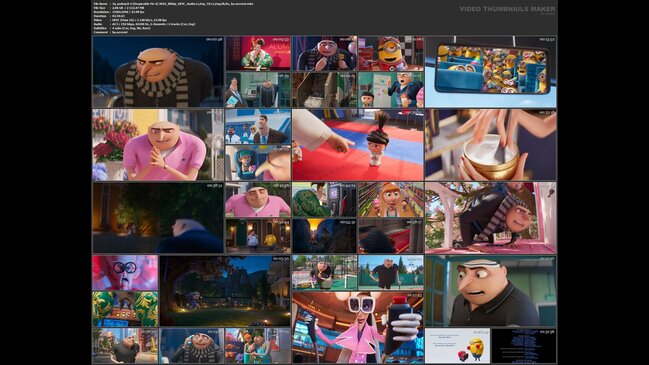
Task: Open thumbnail of hands stirring cream in gold bowl
Action: click(x=490, y=145)
